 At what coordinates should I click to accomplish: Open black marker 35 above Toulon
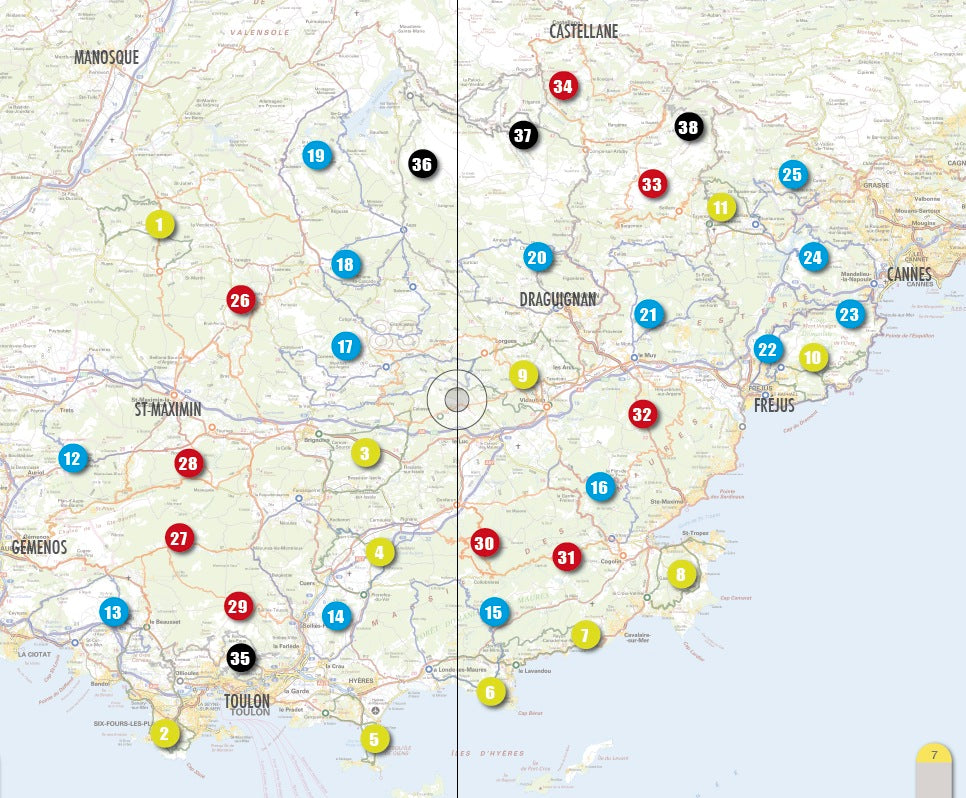(240, 657)
